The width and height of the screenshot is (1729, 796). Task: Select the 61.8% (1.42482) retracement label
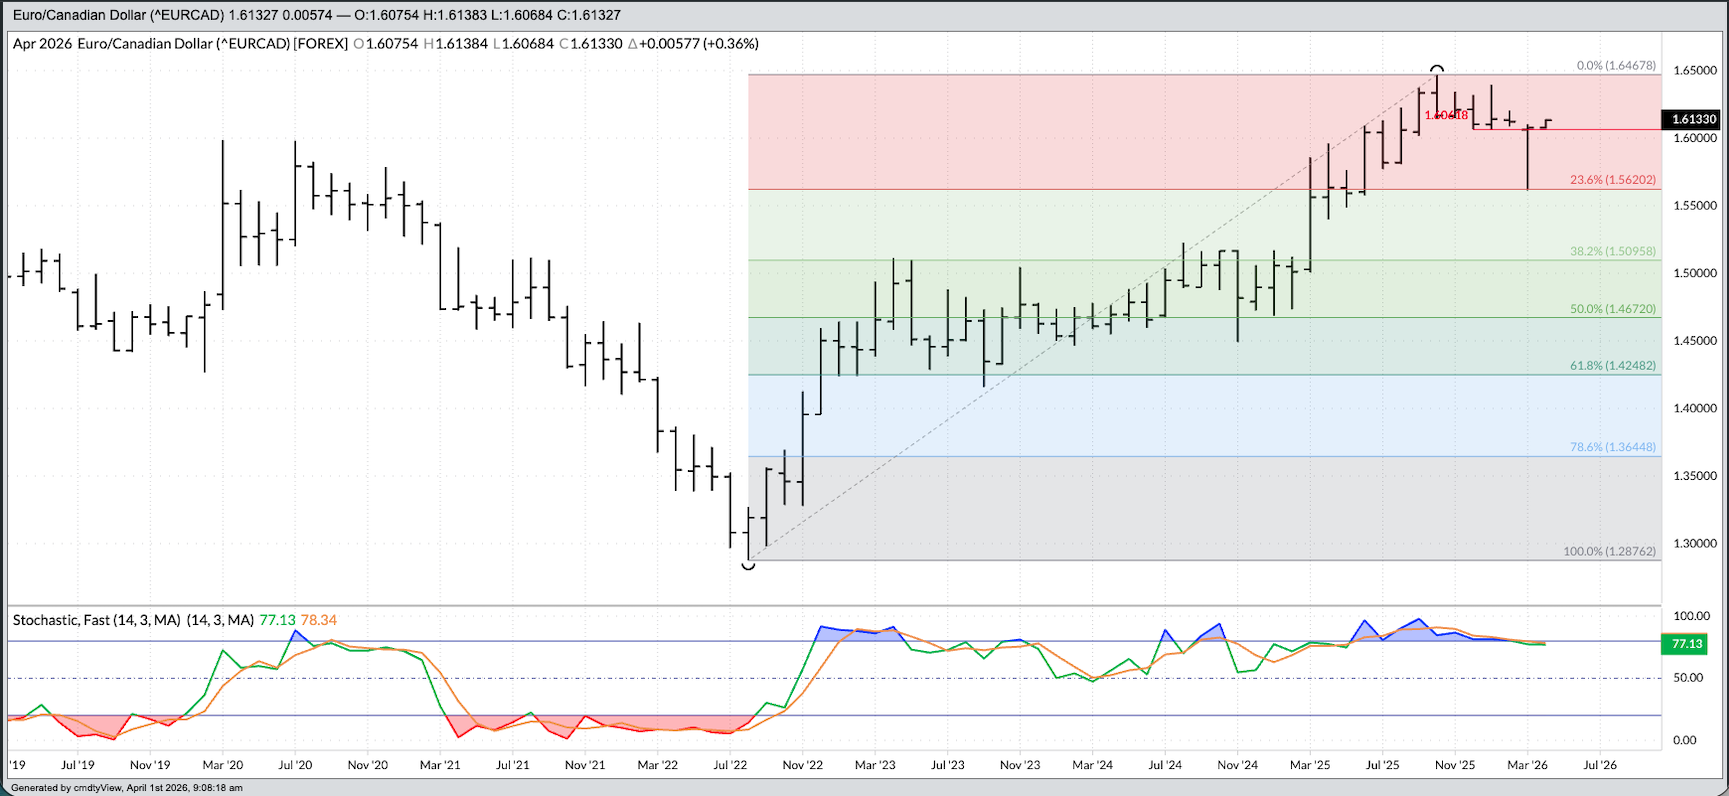tap(1612, 366)
